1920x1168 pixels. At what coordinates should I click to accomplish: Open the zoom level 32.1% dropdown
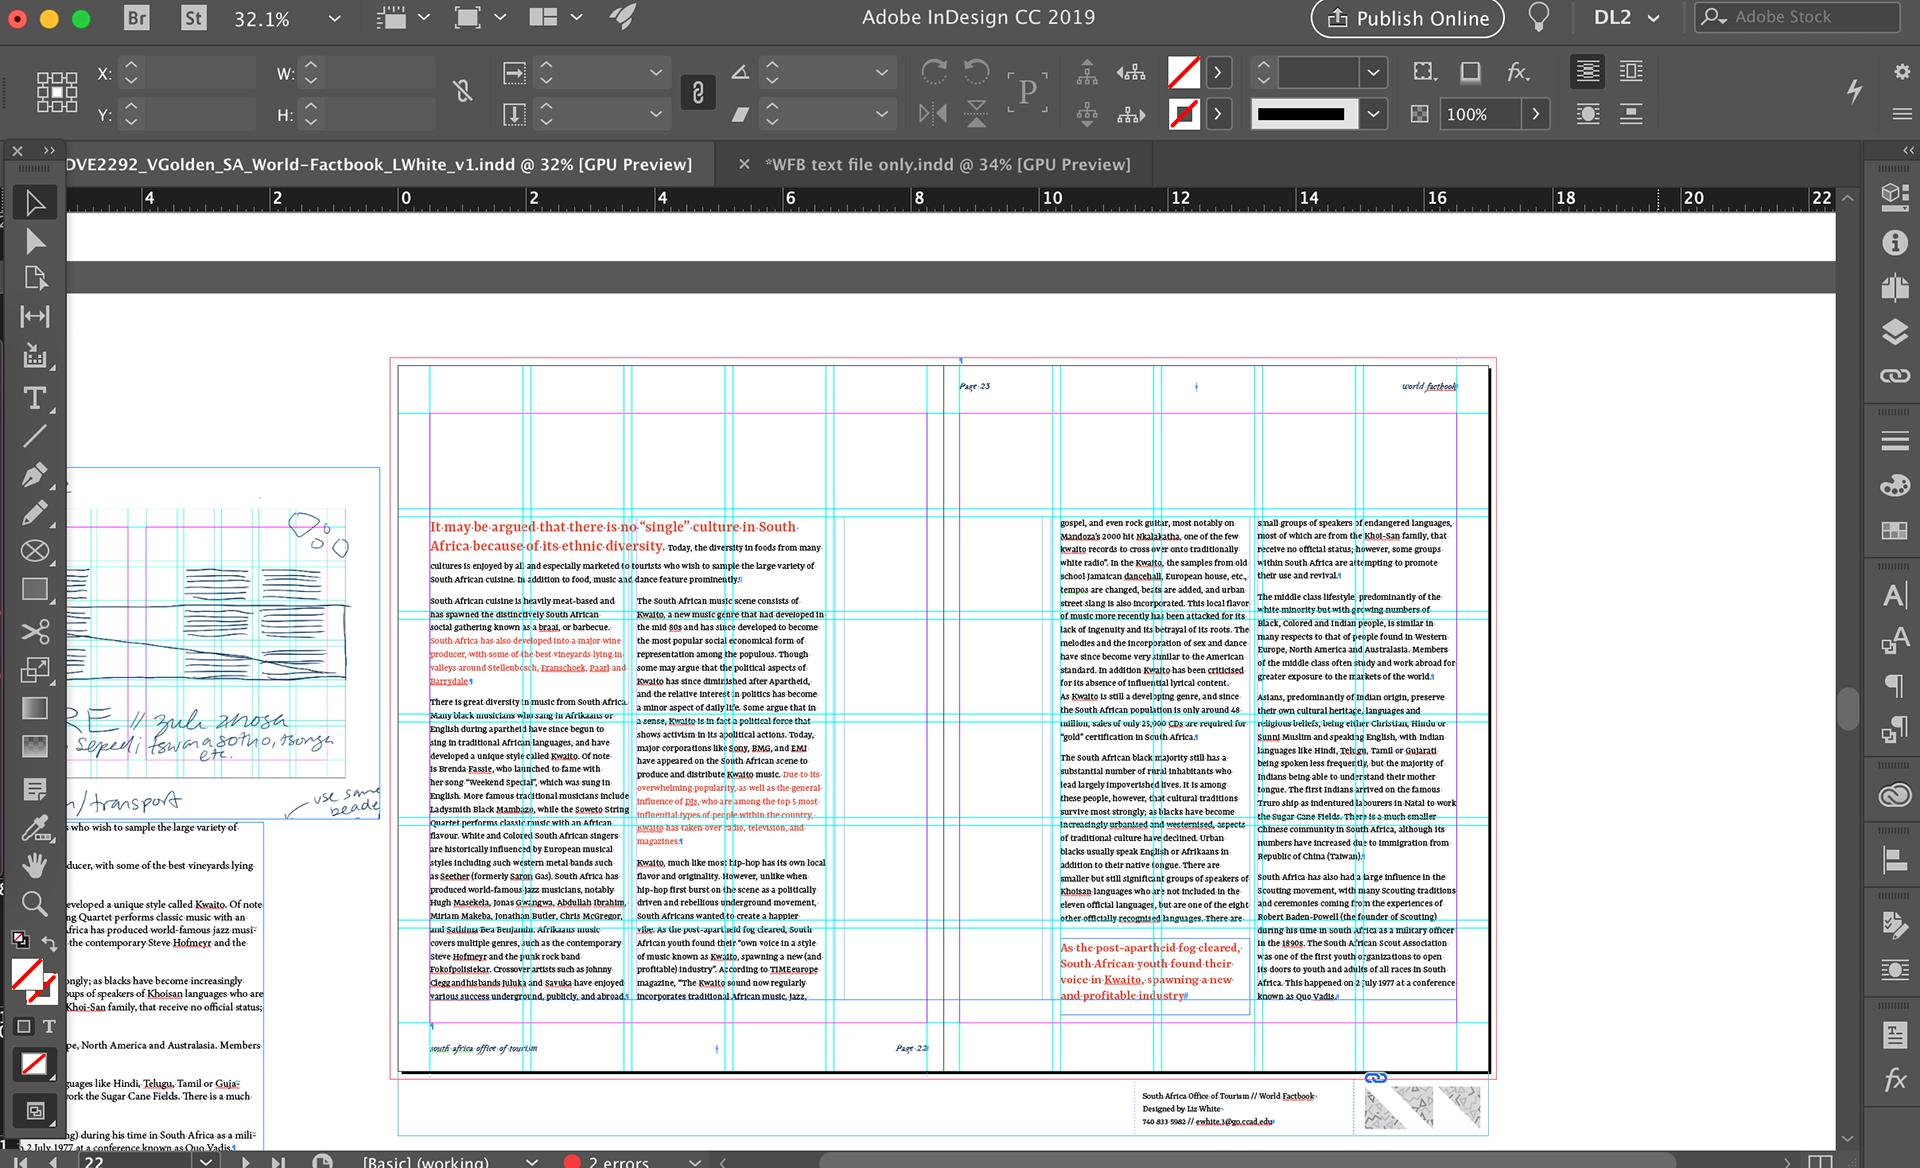coord(334,18)
